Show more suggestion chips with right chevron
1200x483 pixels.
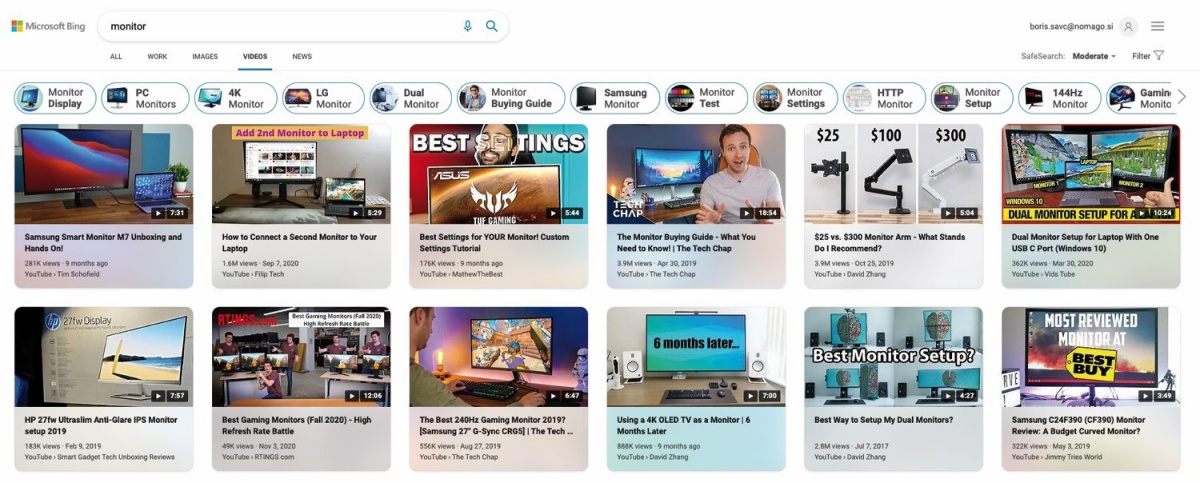[1181, 98]
